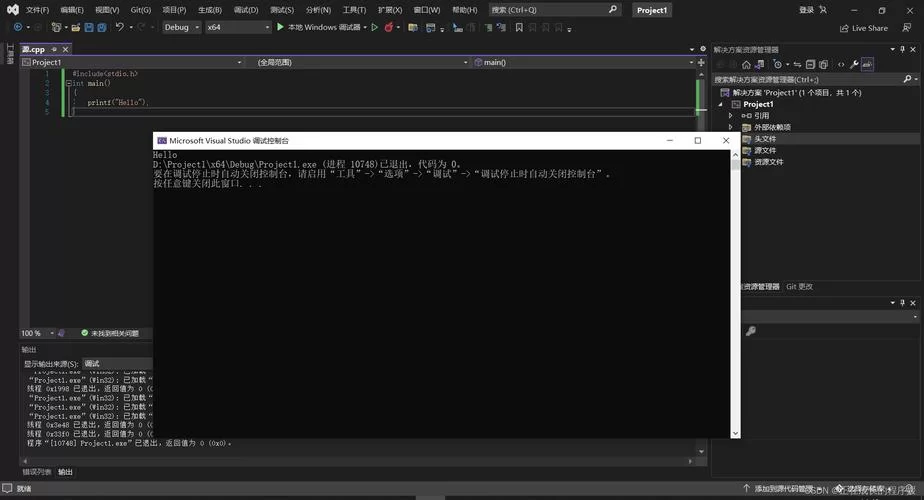Click the open file folder icon
924x500 pixels.
75,27
